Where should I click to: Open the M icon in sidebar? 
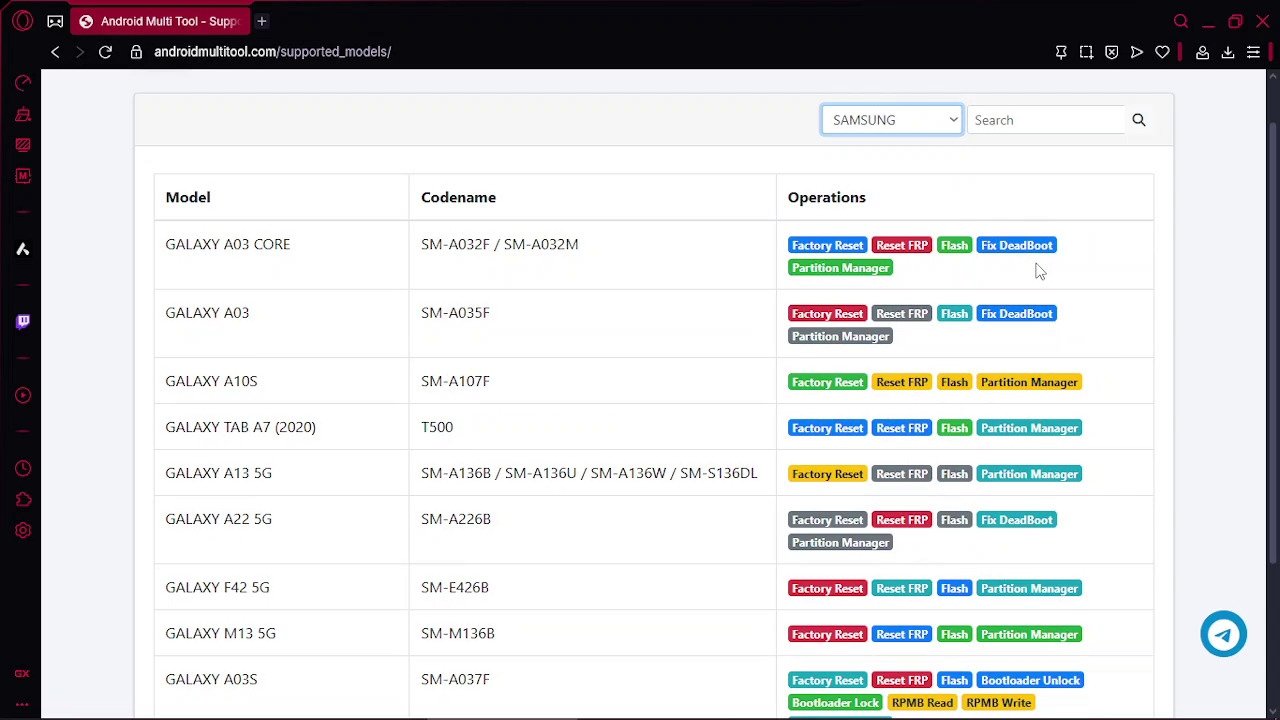point(22,176)
